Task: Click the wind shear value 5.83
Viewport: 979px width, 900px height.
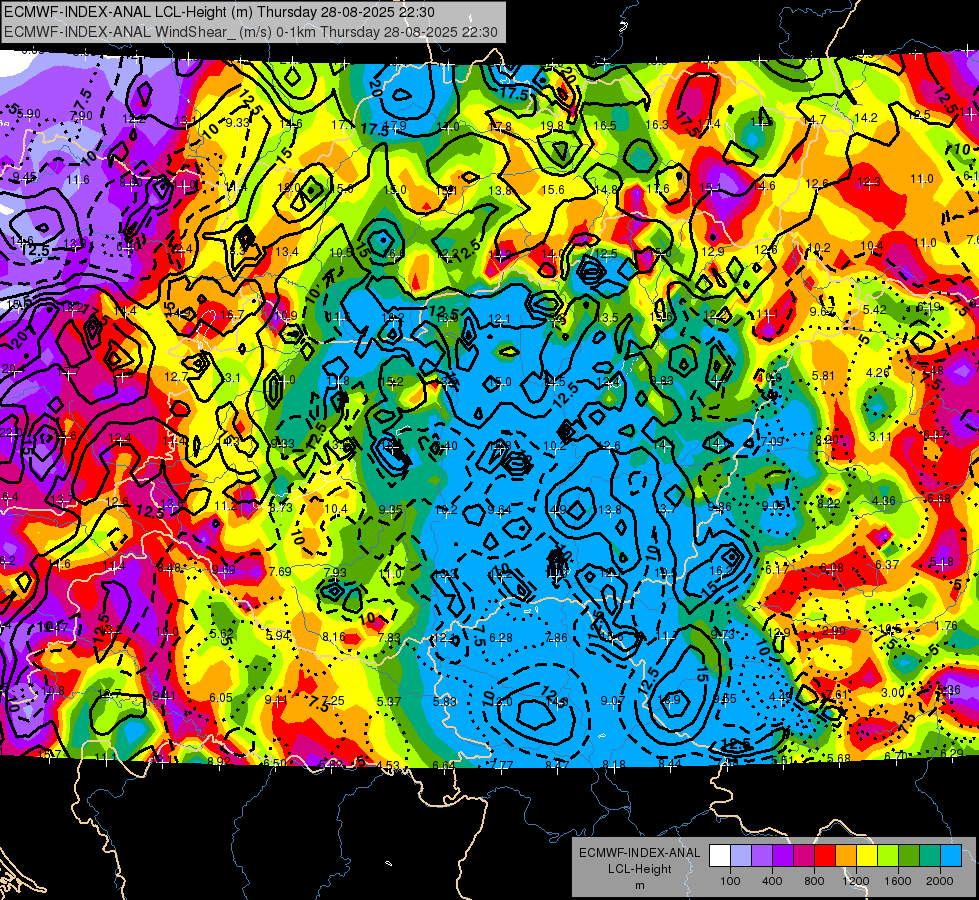Action: pos(445,702)
